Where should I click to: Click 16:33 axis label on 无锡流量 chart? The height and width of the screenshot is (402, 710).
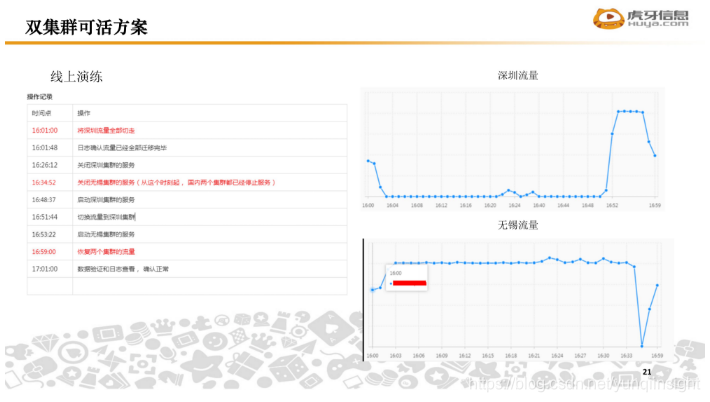pyautogui.click(x=626, y=355)
